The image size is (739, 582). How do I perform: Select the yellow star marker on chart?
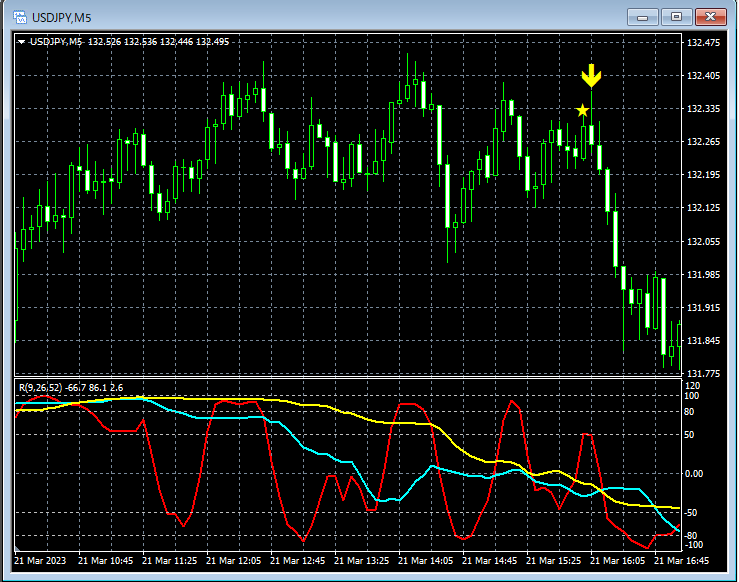tap(582, 110)
